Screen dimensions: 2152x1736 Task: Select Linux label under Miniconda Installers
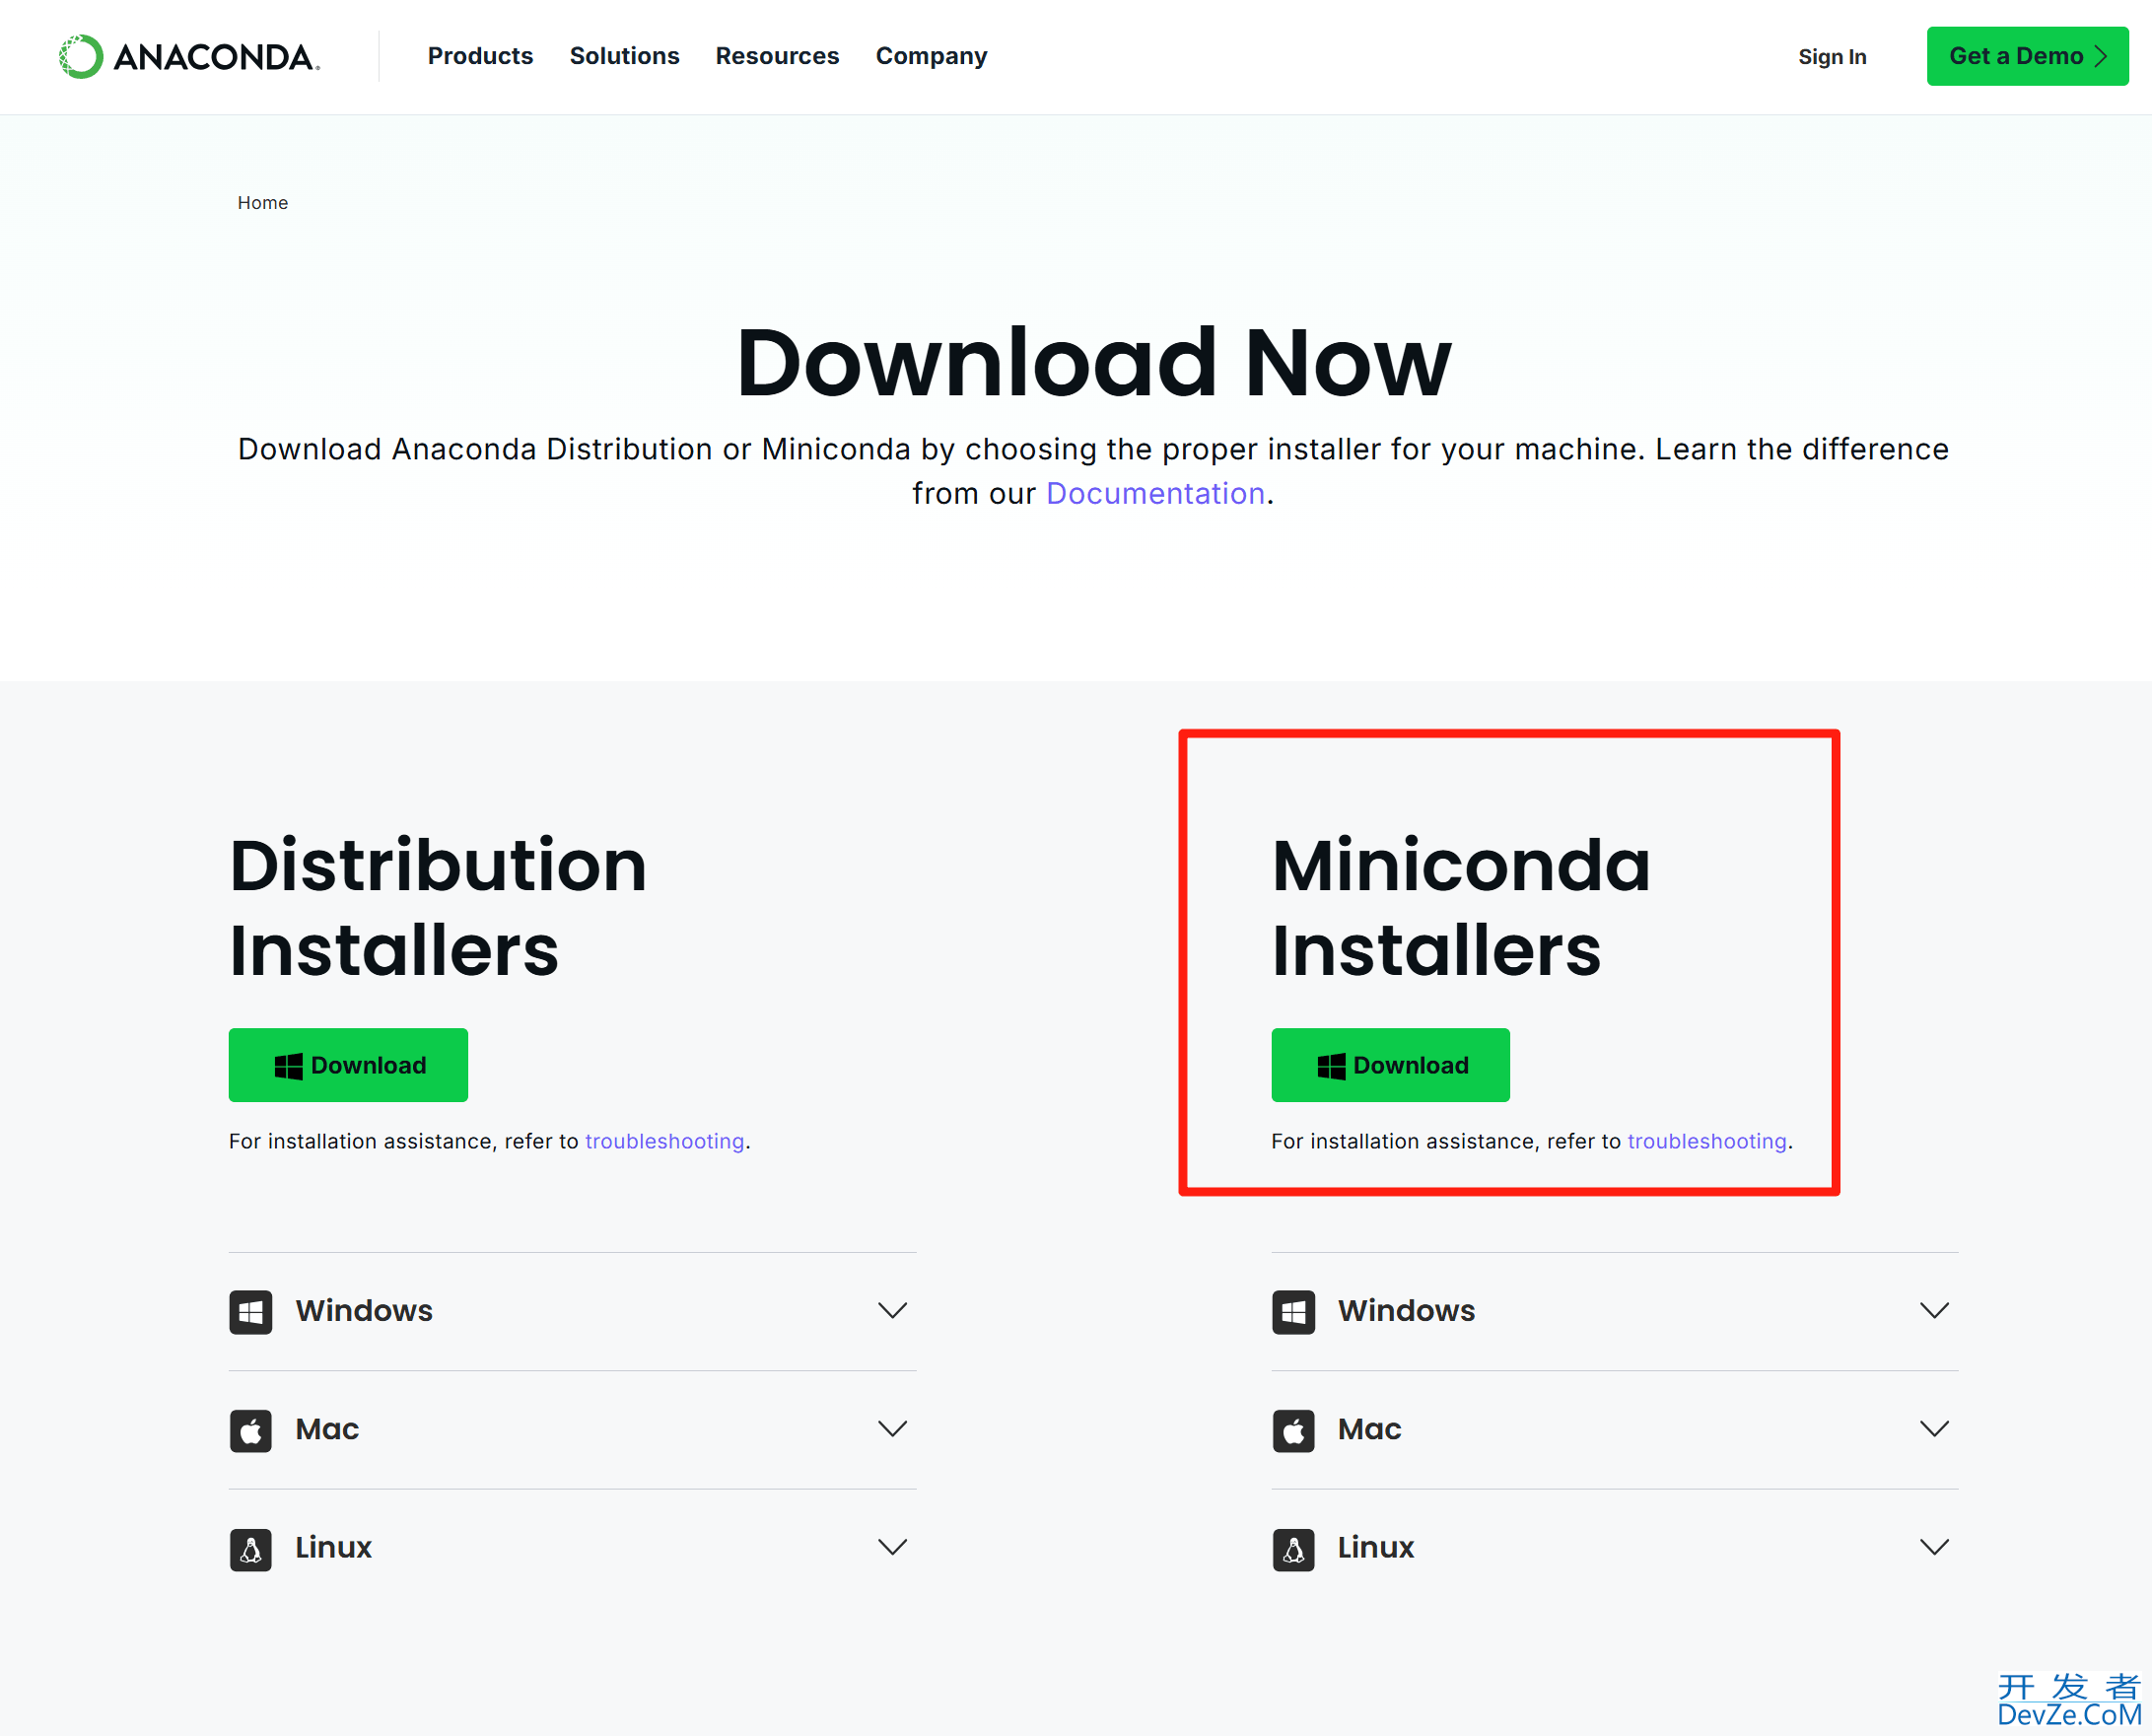pos(1376,1548)
